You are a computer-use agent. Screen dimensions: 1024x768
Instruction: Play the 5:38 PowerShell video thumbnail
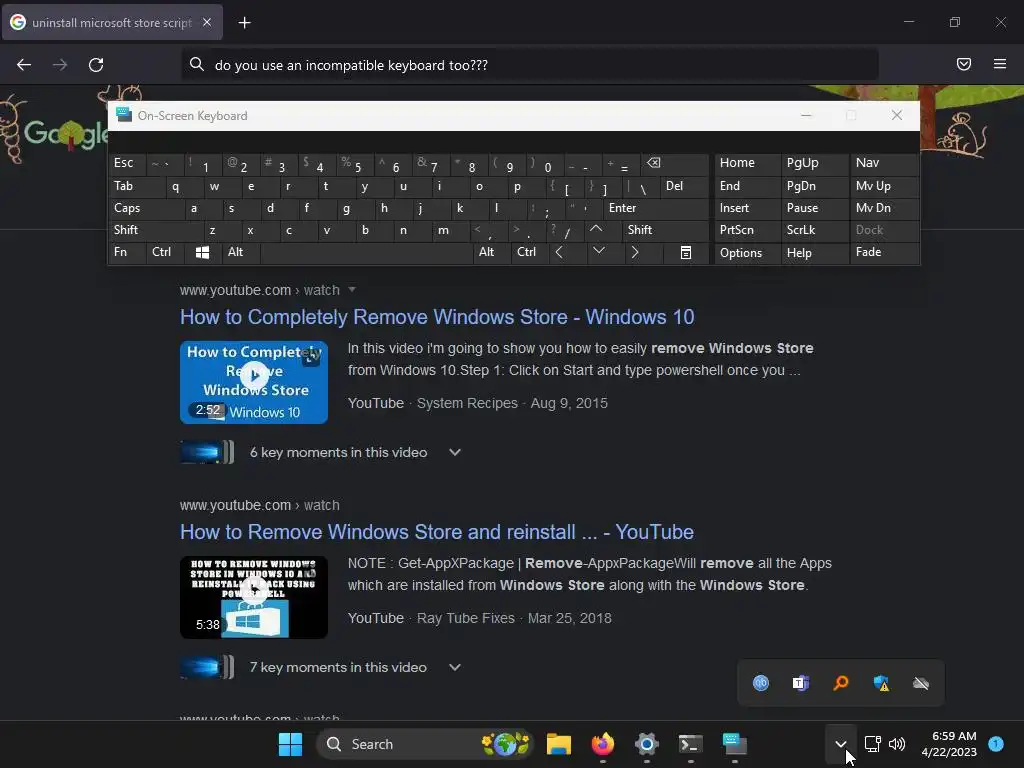point(254,597)
